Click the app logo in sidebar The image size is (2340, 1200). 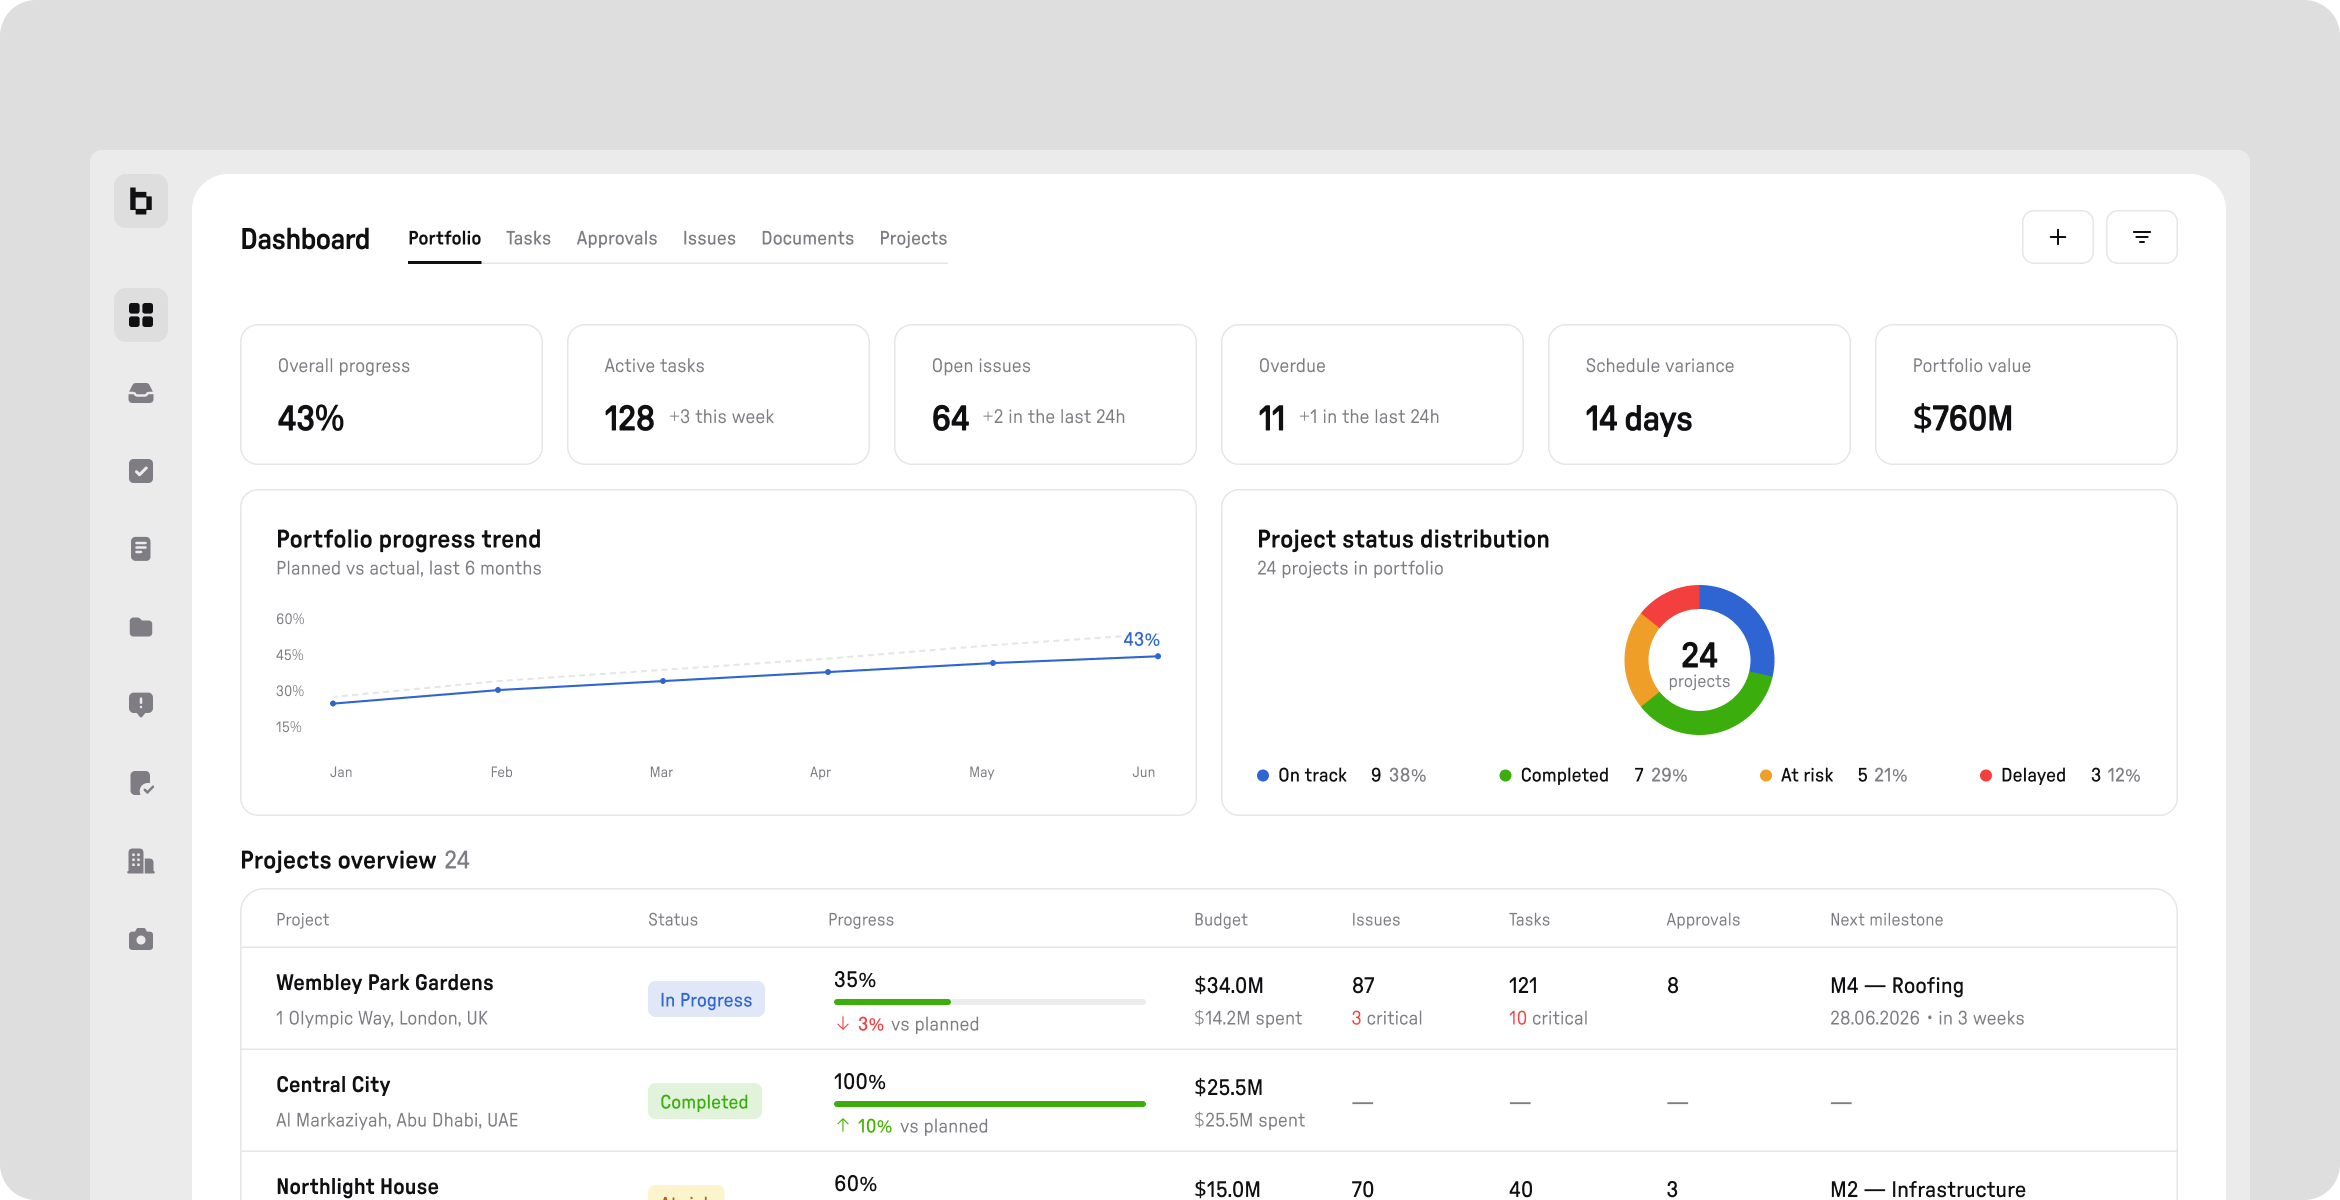click(x=141, y=201)
